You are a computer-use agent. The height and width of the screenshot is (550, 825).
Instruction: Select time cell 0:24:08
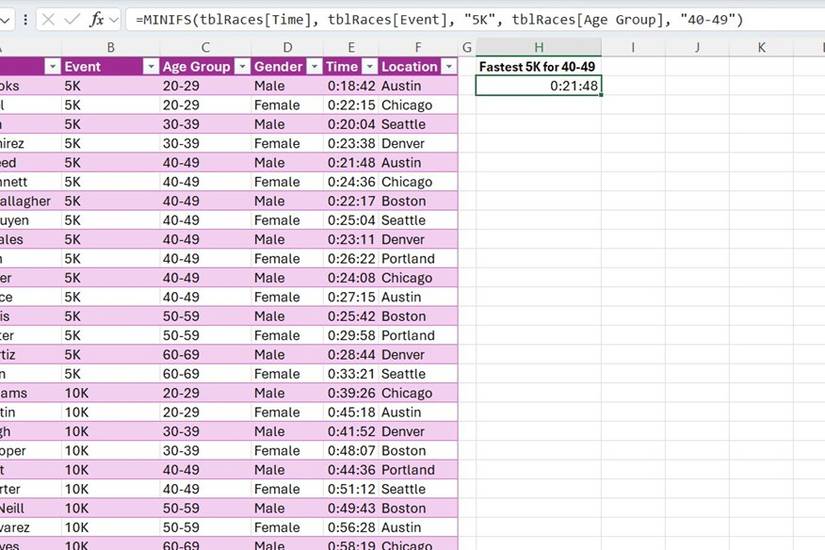pyautogui.click(x=351, y=278)
